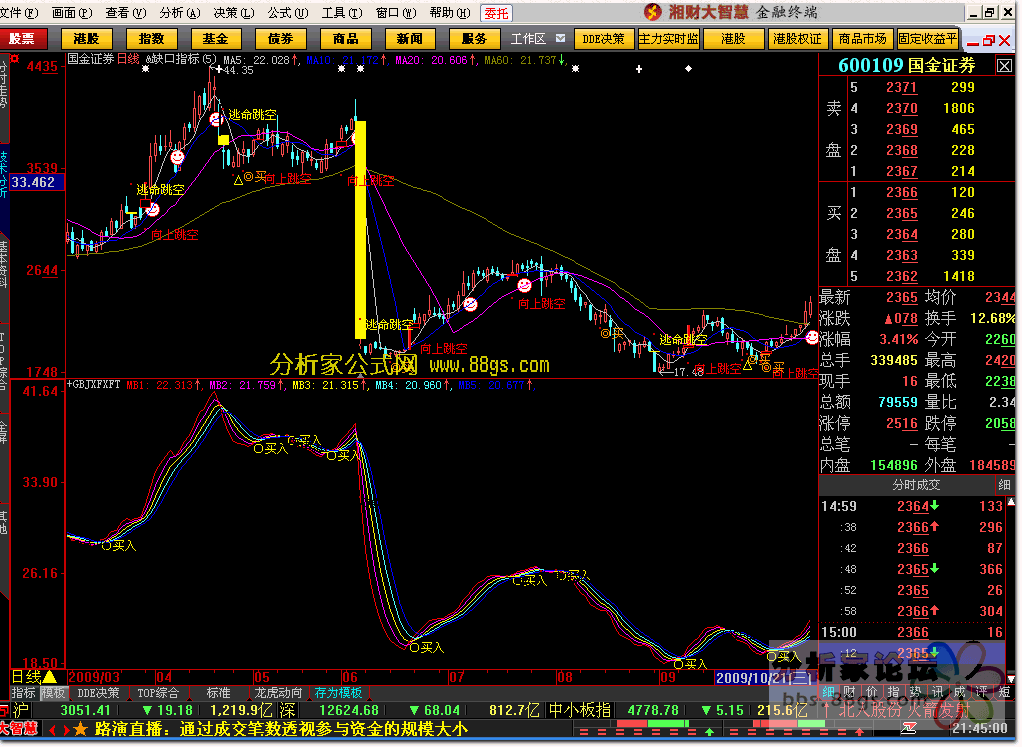Screen dimensions: 1022x747
Task: Click the plus marker above the chart
Action: (x=639, y=68)
